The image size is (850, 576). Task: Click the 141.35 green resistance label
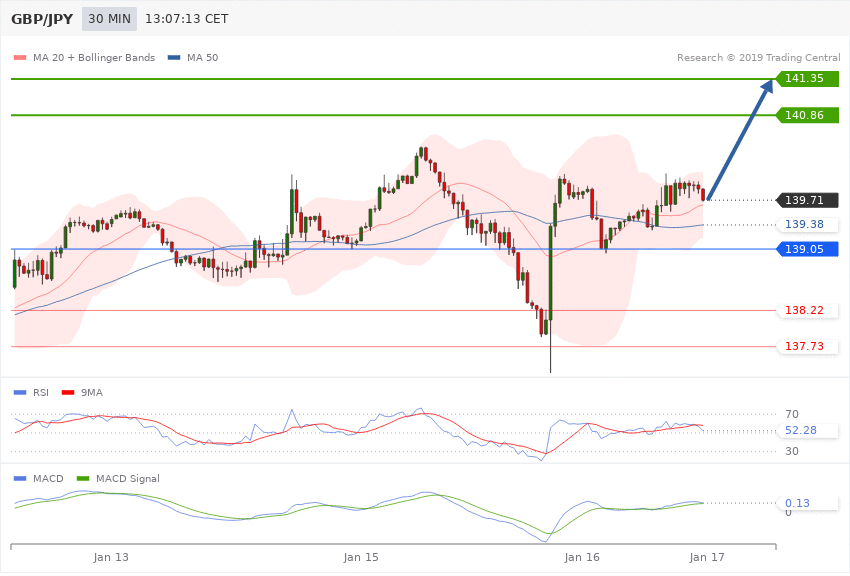[807, 79]
